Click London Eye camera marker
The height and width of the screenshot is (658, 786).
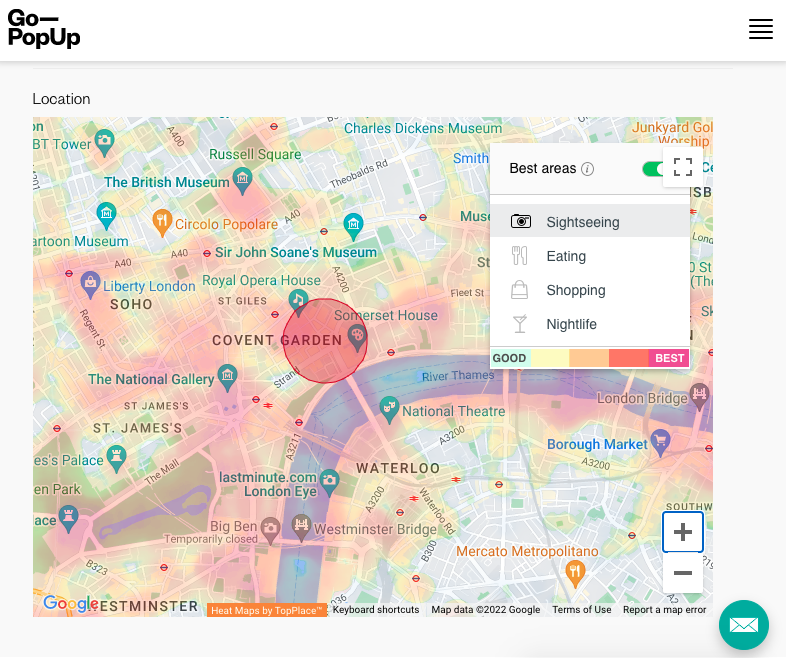click(329, 482)
